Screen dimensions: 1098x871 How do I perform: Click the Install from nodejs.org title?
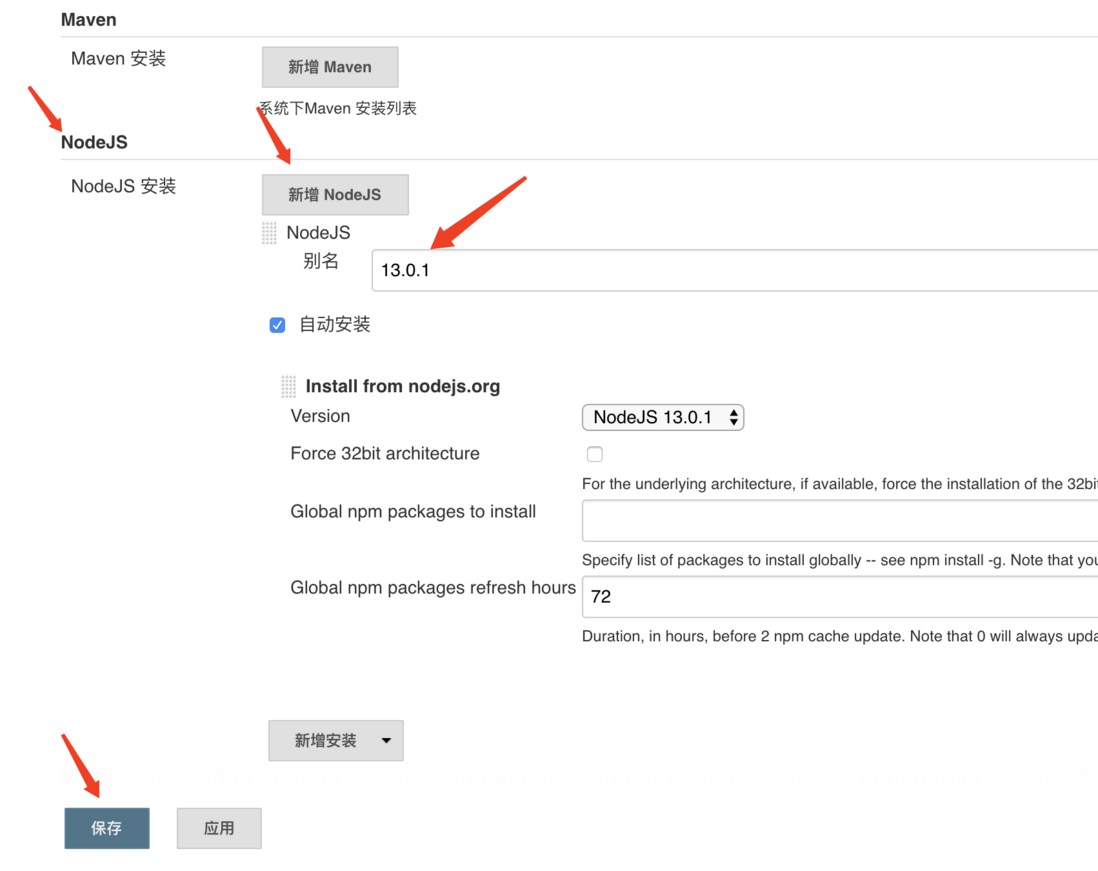coord(403,386)
